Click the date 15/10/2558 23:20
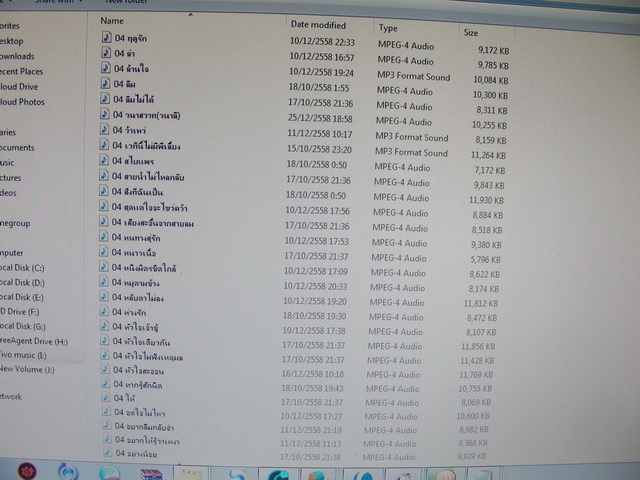The width and height of the screenshot is (640, 480). click(x=319, y=149)
